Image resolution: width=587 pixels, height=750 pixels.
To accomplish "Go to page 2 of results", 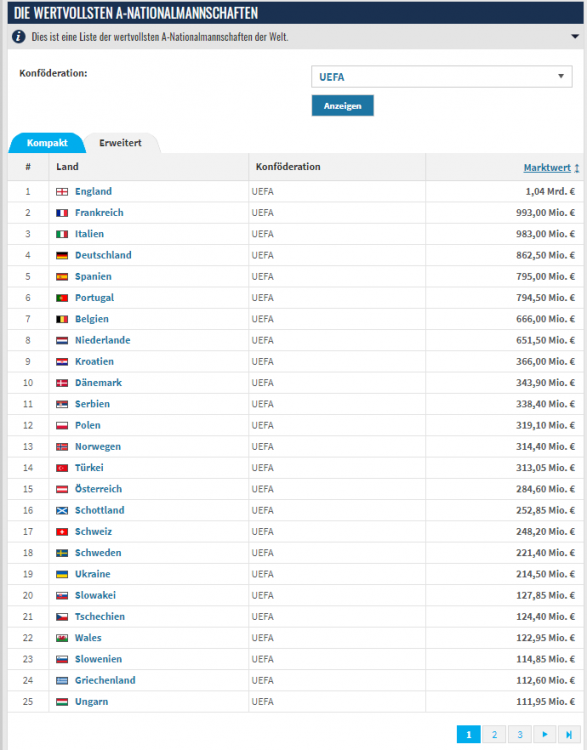I will pos(494,734).
